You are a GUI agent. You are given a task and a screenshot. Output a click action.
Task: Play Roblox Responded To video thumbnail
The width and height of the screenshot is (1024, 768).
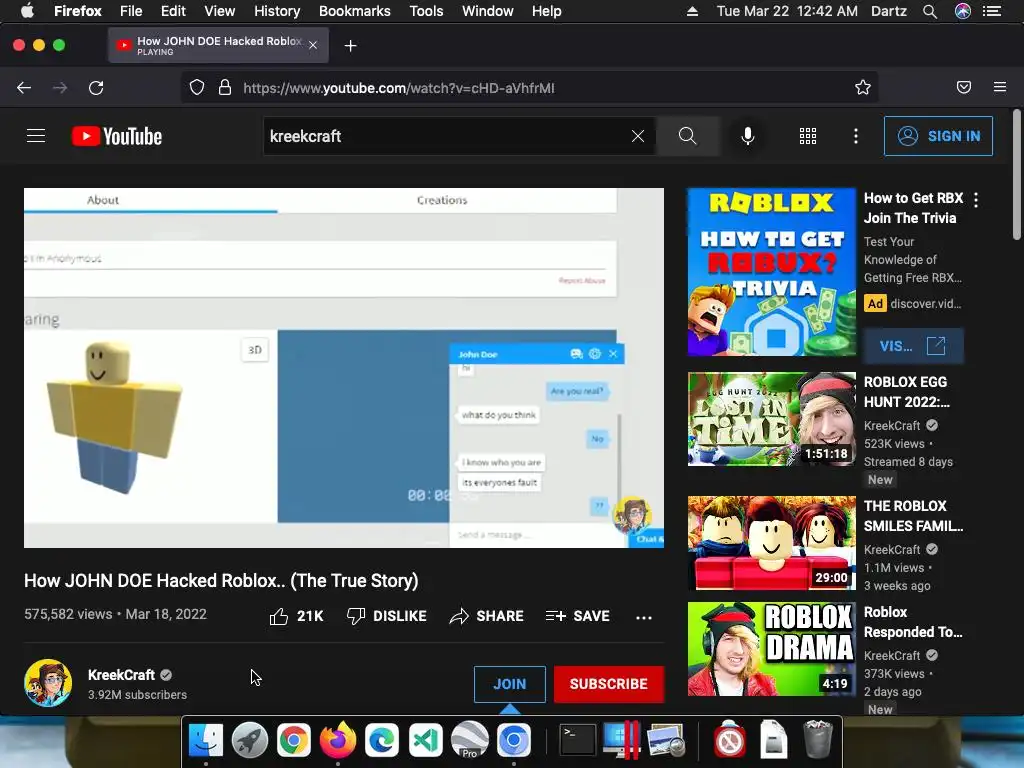(x=772, y=649)
